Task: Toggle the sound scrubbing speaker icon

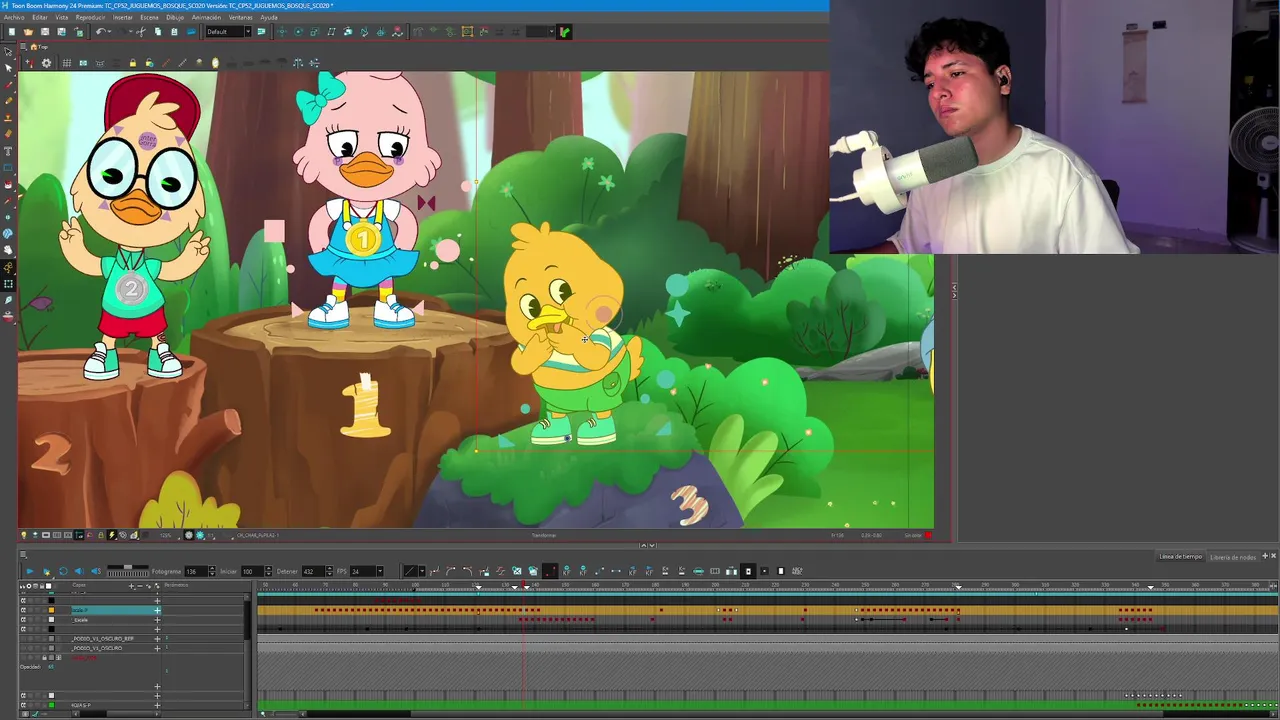Action: coord(96,571)
